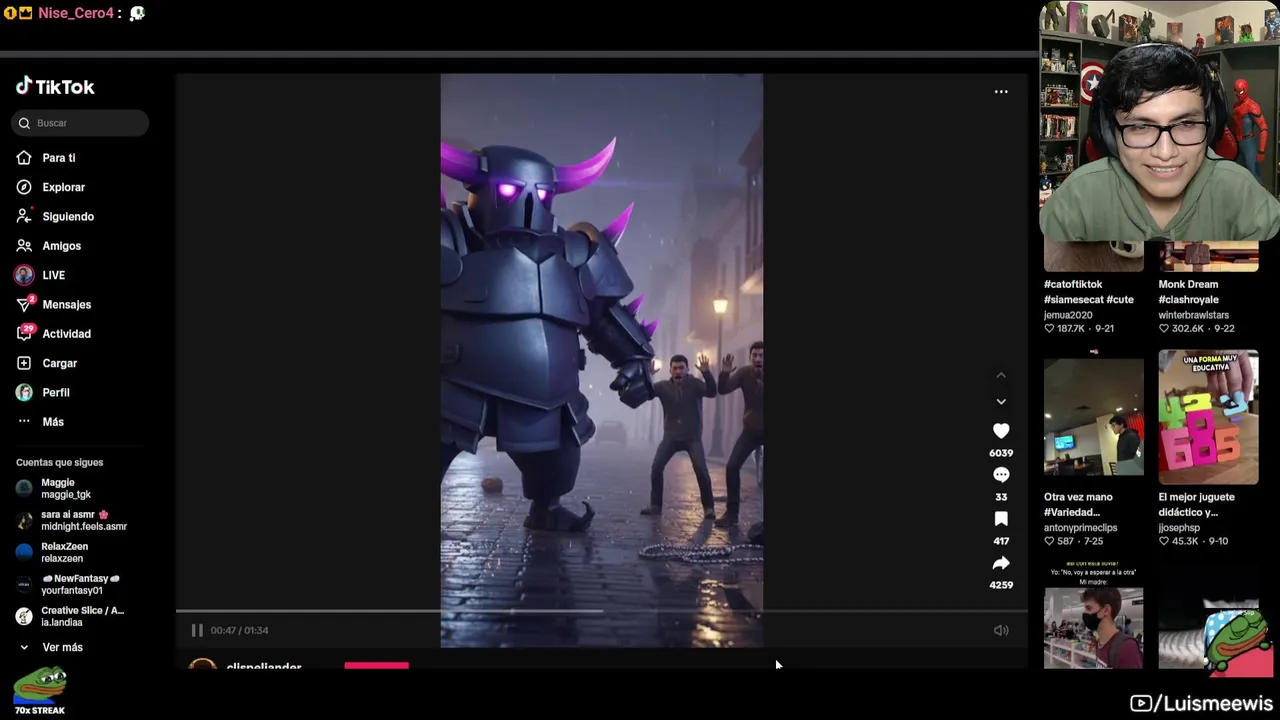Open followed account Maggie maggie_tgk
The image size is (1280, 720).
tap(66, 488)
